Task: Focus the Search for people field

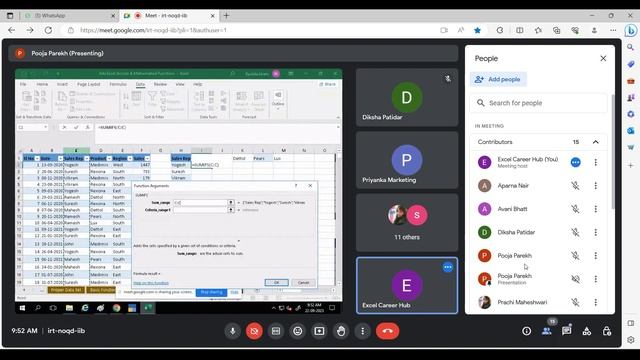Action: (x=538, y=103)
